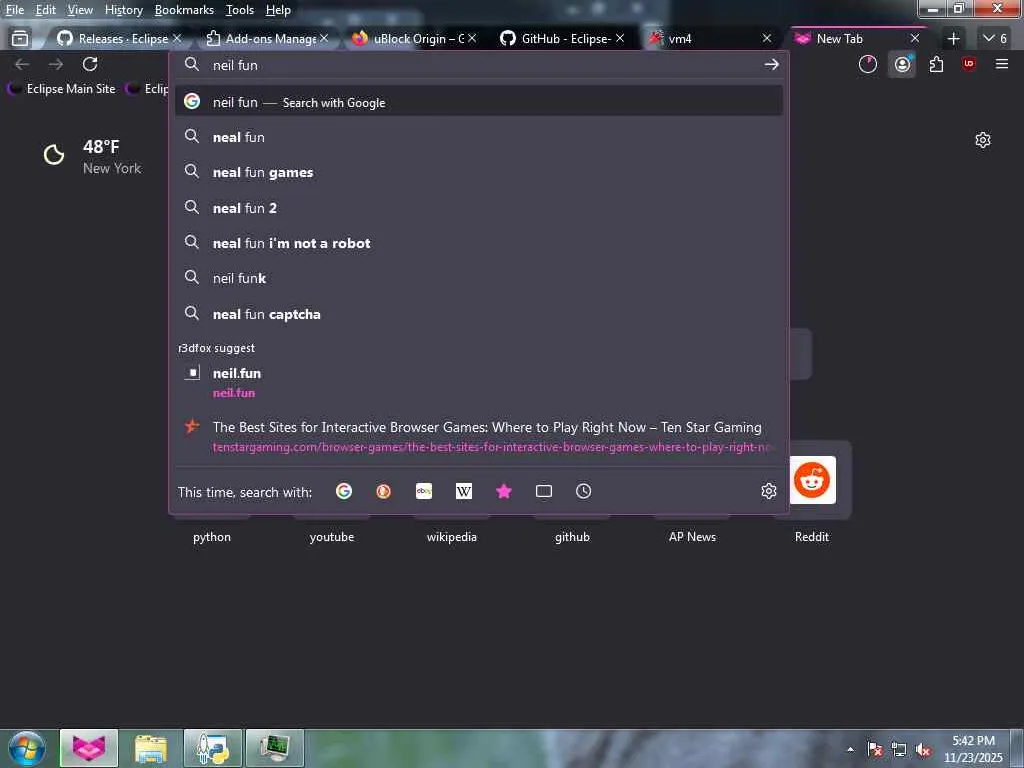This screenshot has width=1024, height=768.
Task: Open the Ten Star Gaming bookmark result
Action: (x=479, y=436)
